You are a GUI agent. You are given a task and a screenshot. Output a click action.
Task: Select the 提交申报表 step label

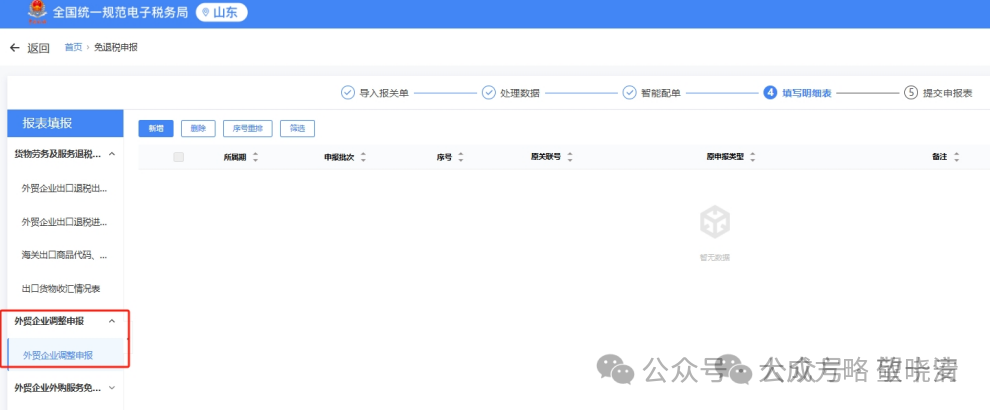(948, 93)
